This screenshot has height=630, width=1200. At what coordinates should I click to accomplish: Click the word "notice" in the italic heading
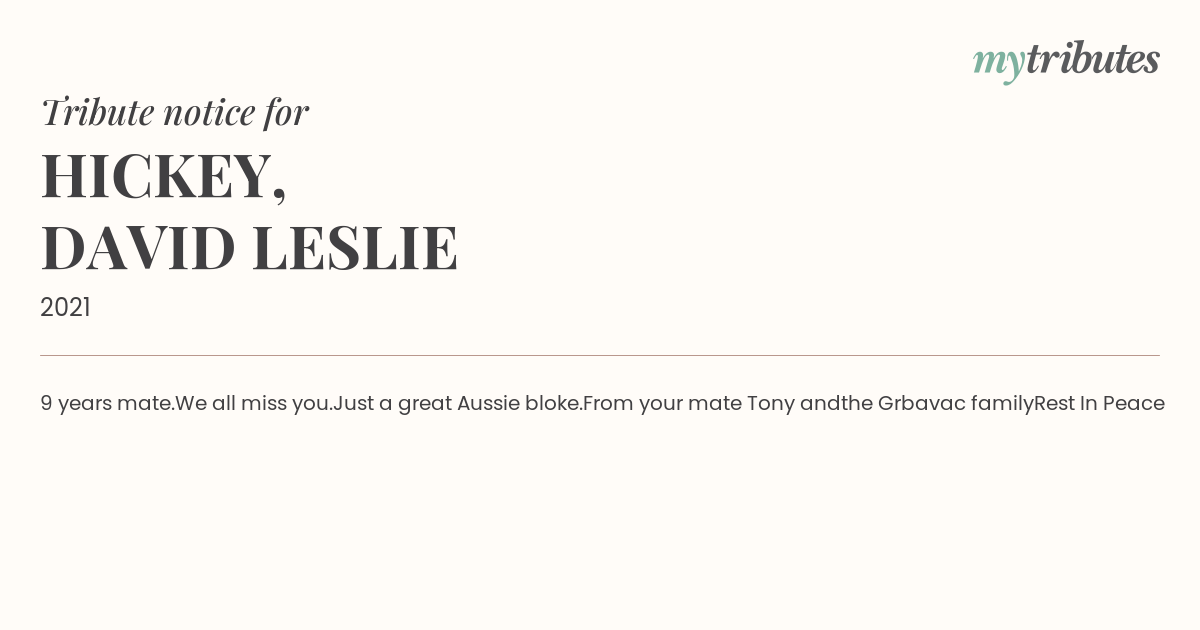click(x=209, y=112)
